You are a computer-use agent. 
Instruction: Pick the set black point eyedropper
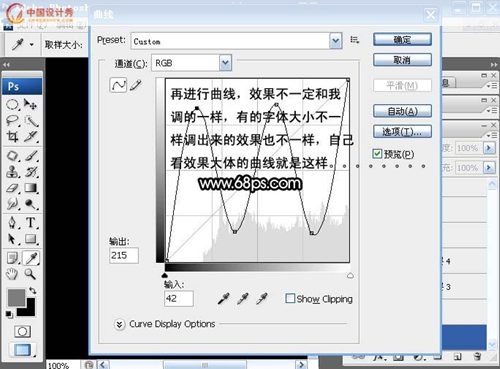pyautogui.click(x=224, y=298)
